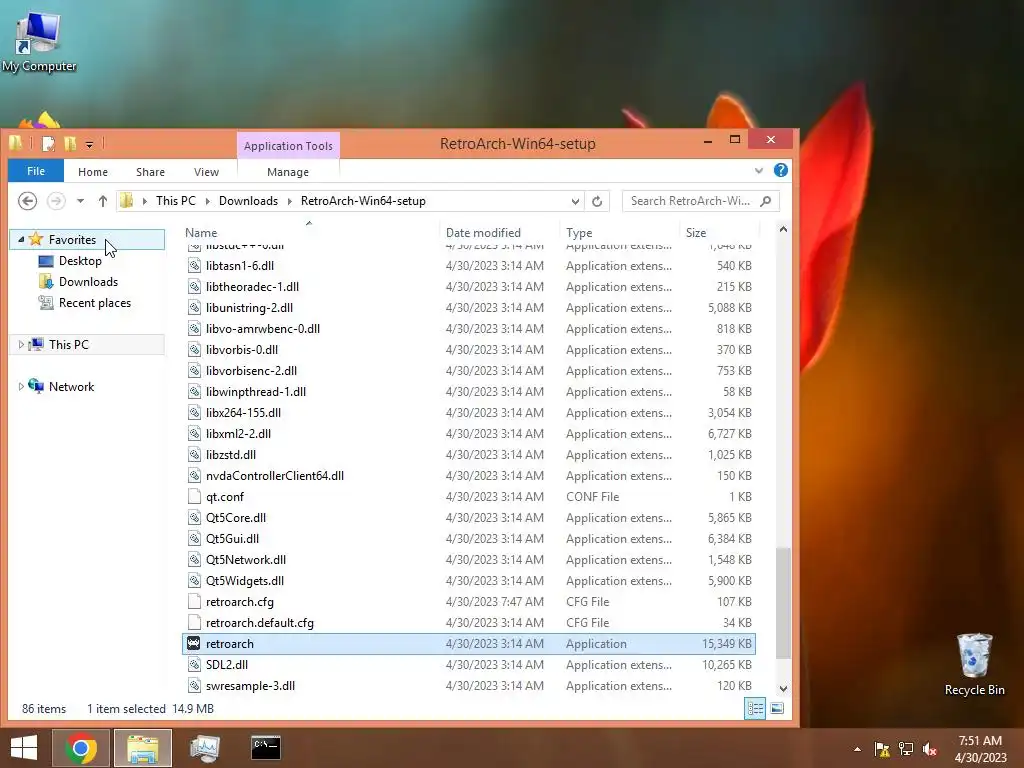Select Downloads under Favorites

coord(88,281)
